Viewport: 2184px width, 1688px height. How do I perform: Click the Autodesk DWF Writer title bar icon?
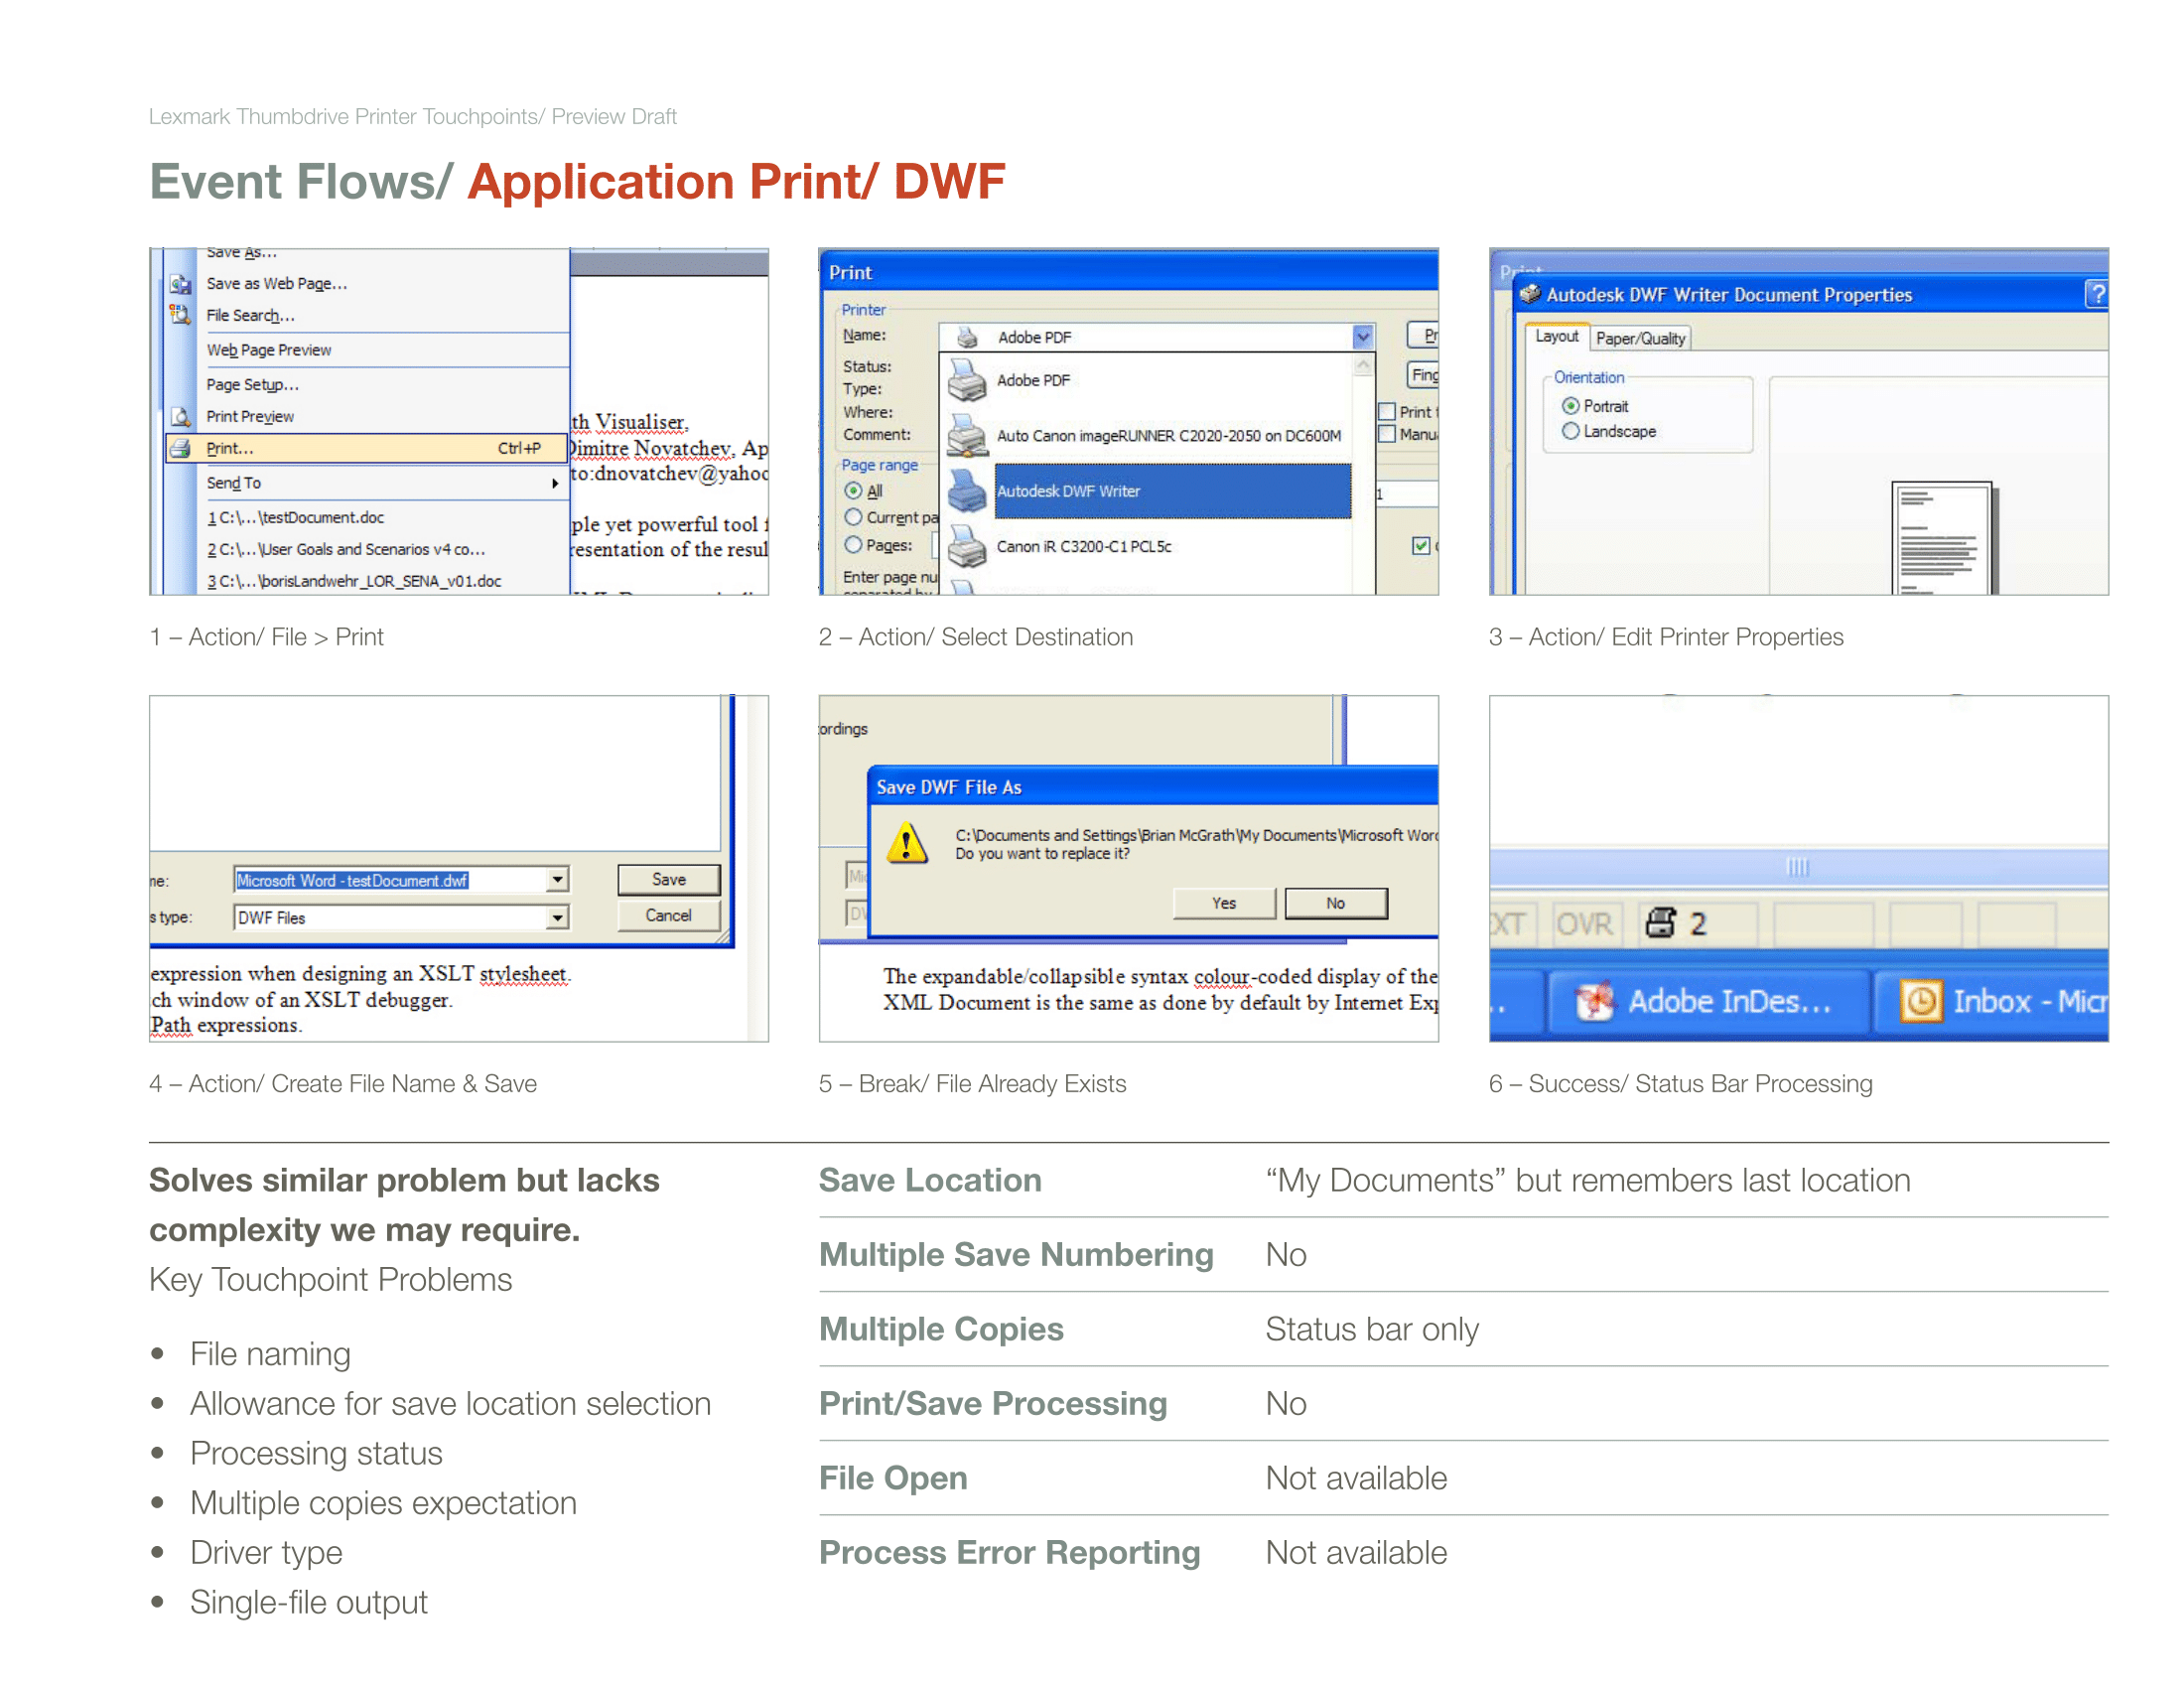[x=1529, y=294]
